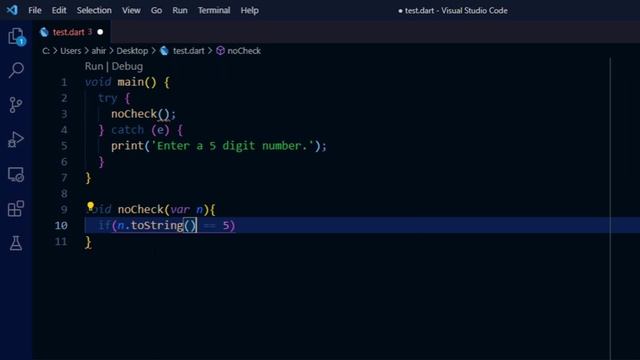Click line number 10 in gutter
This screenshot has height=360, width=640.
[x=61, y=225]
